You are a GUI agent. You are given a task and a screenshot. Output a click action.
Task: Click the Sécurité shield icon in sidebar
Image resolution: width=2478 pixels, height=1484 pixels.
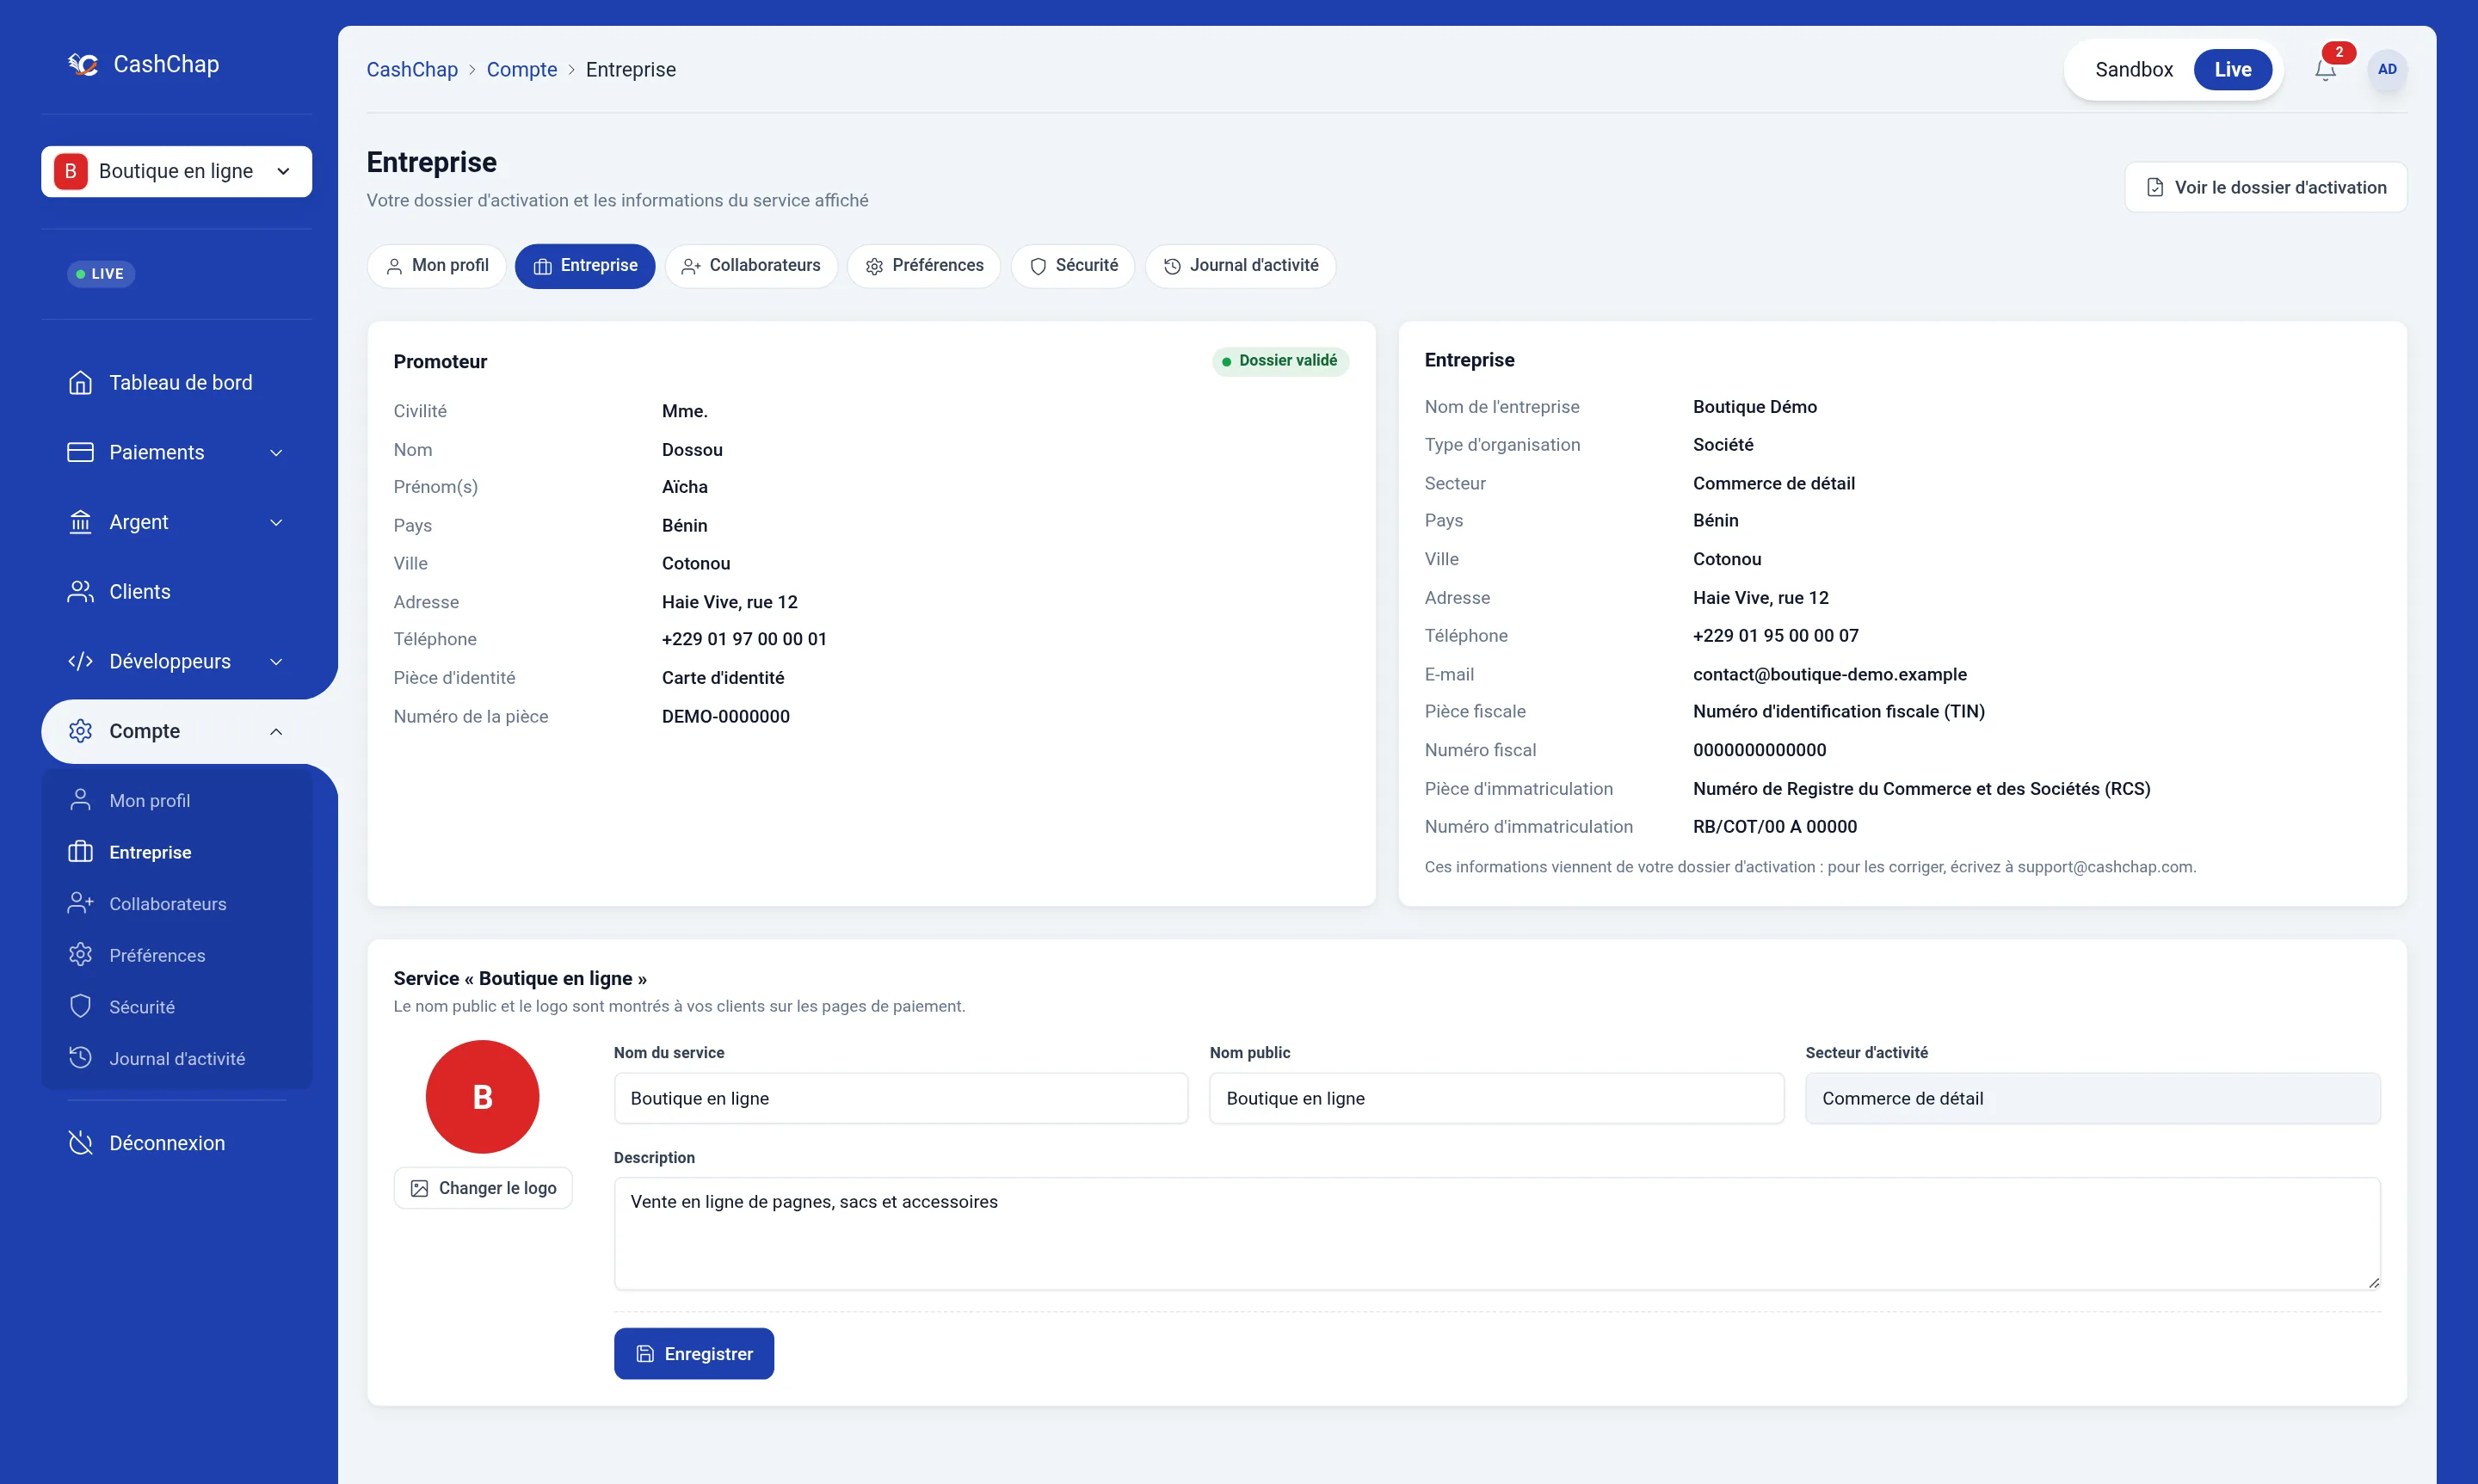80,1006
